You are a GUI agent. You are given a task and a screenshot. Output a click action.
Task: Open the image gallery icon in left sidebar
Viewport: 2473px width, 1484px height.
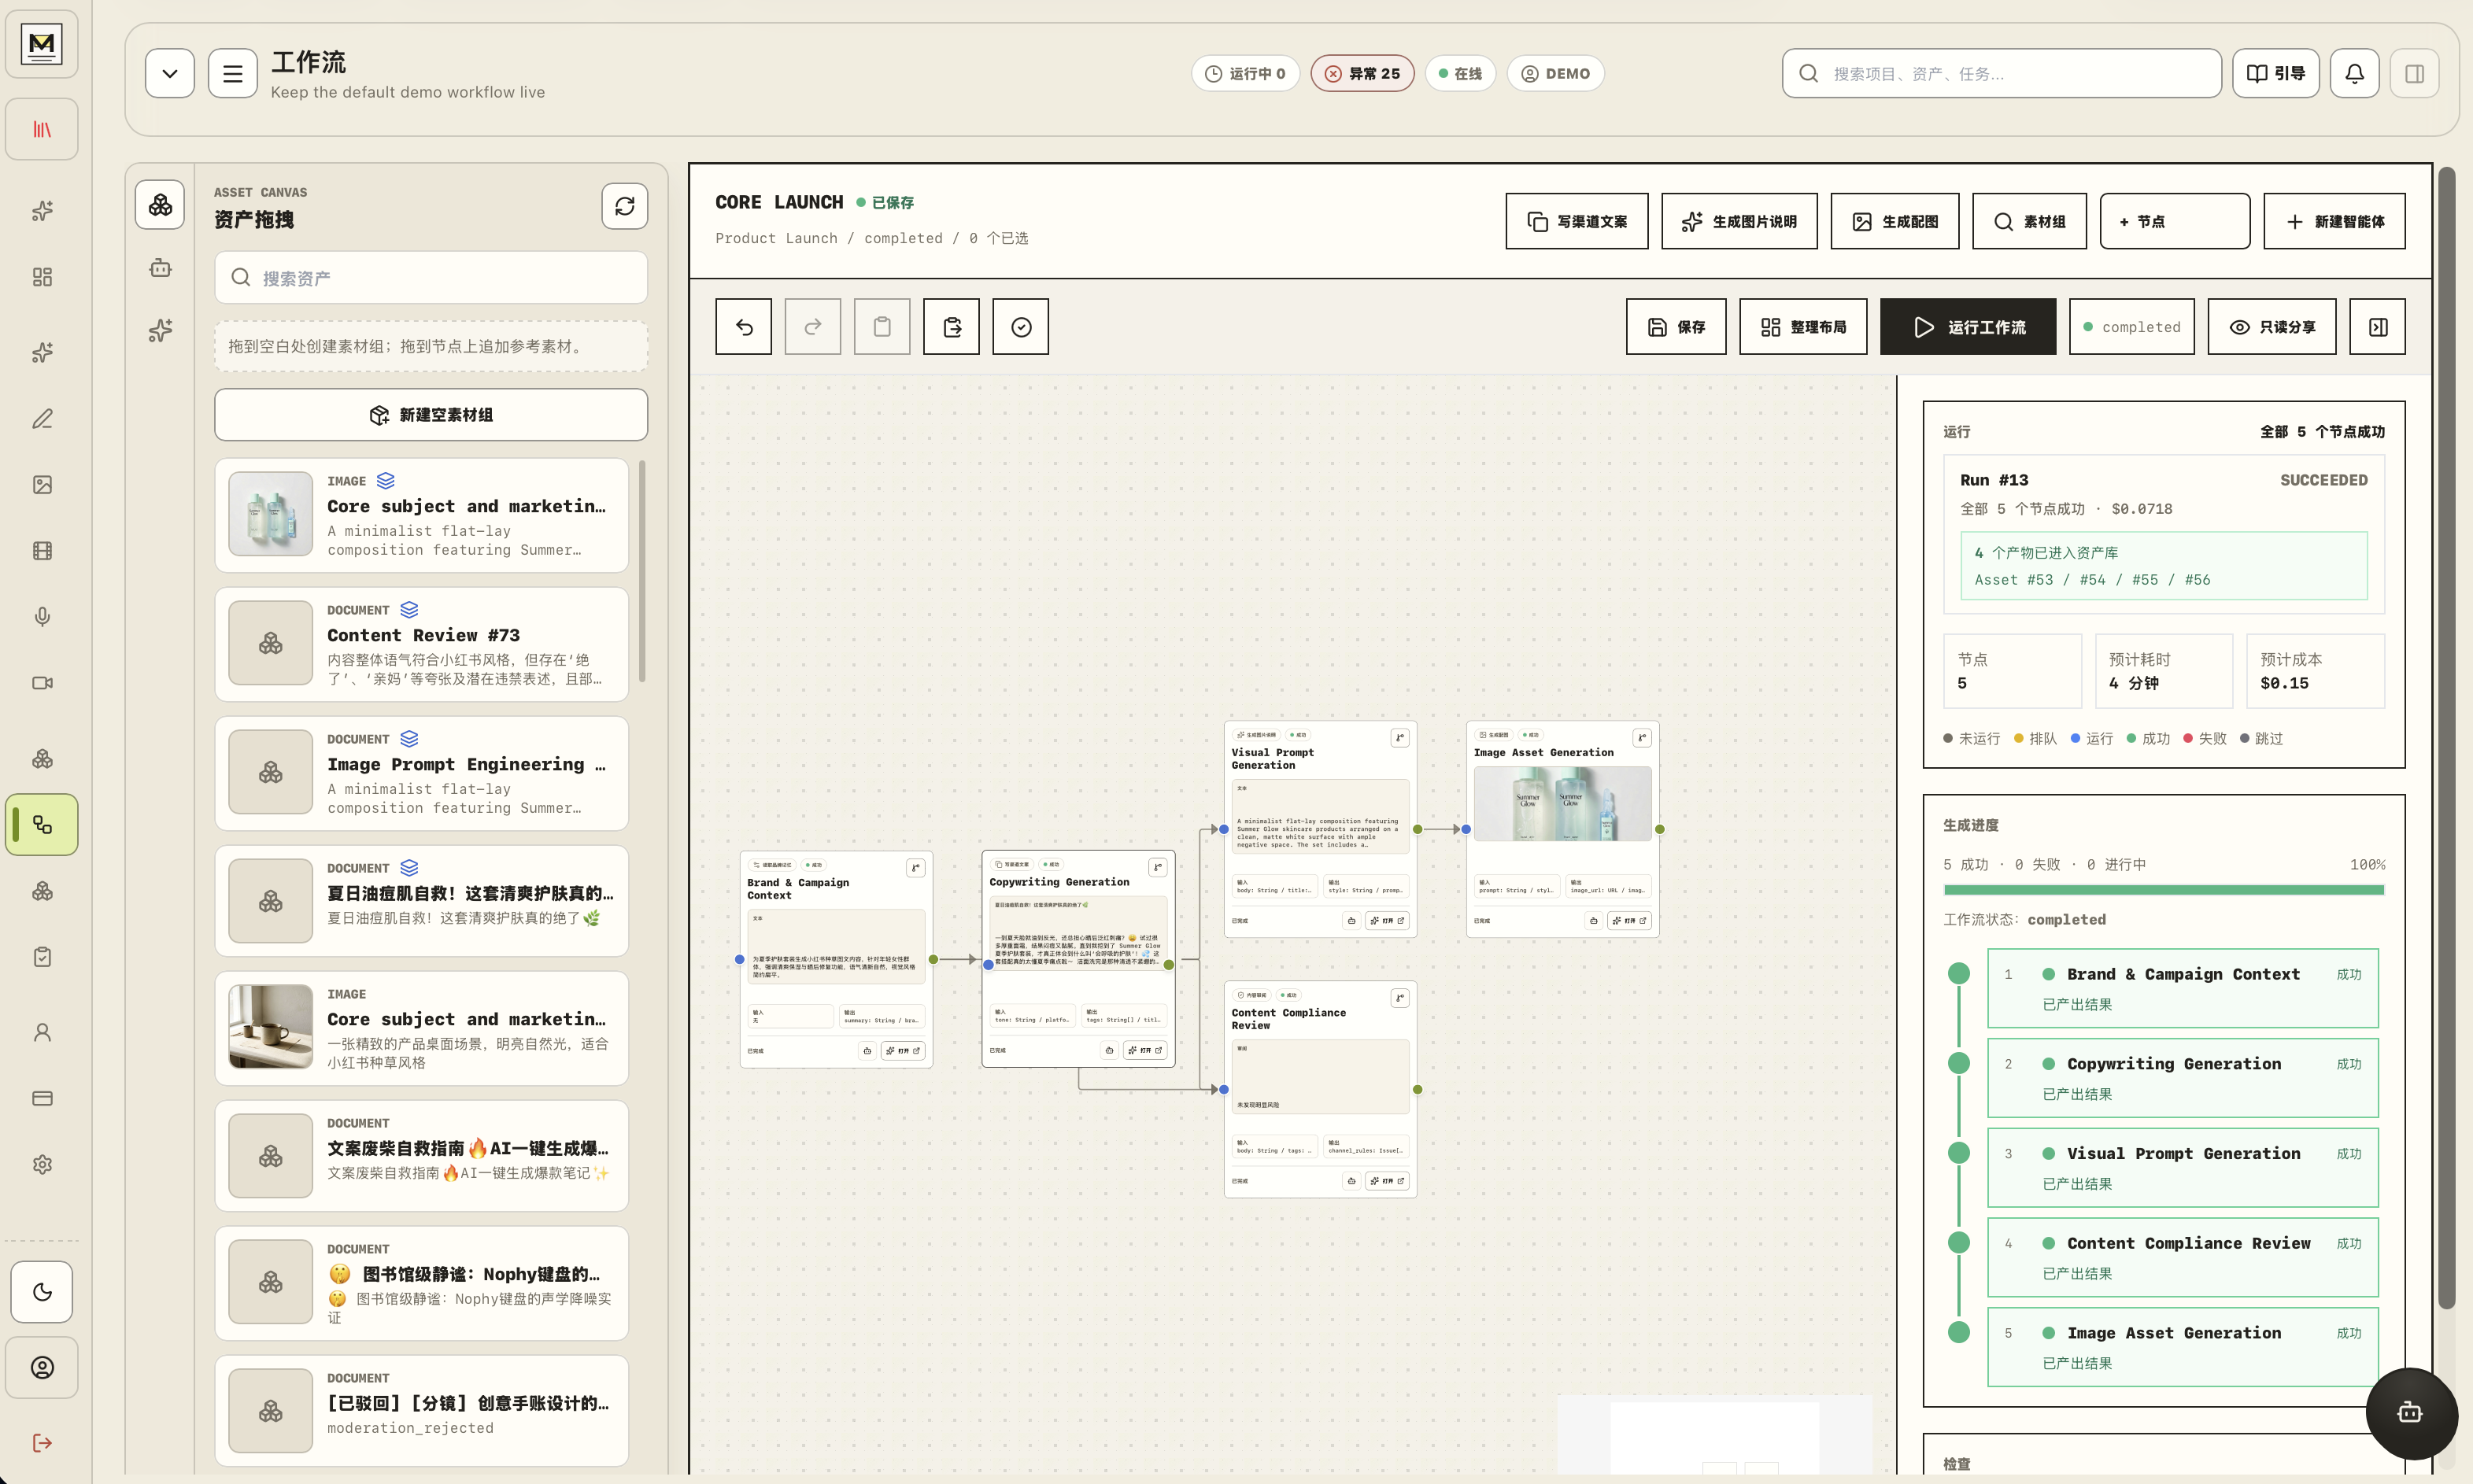click(42, 485)
